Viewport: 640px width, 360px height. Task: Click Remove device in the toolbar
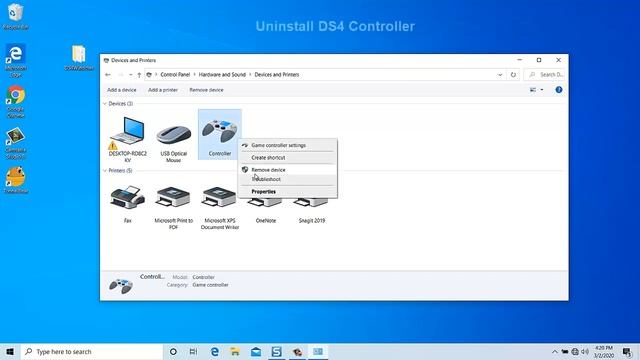click(x=207, y=90)
